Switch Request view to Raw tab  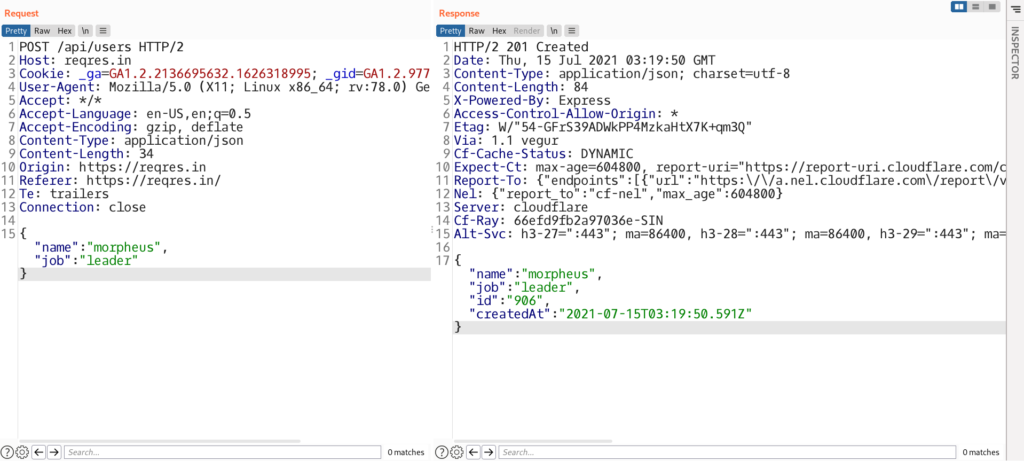click(42, 31)
